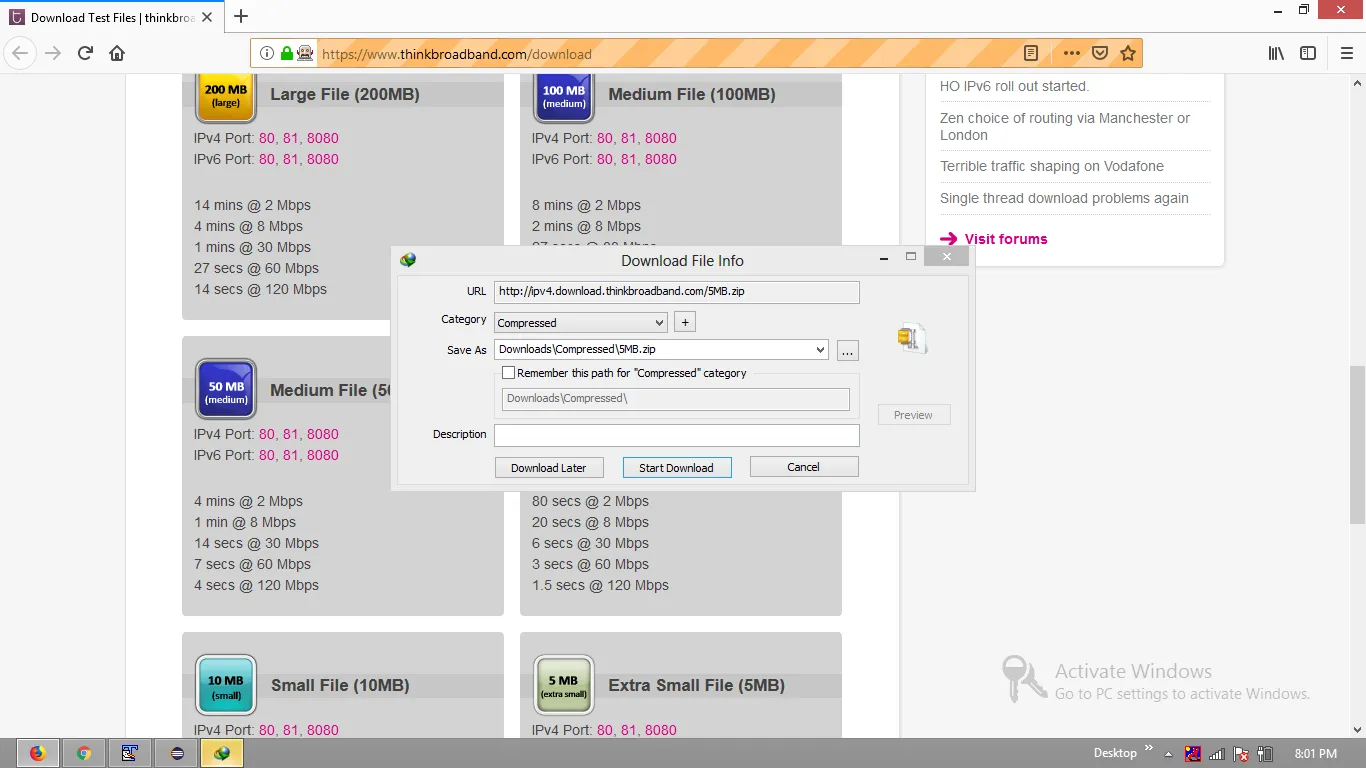The height and width of the screenshot is (768, 1366).
Task: Click the Firefox home icon
Action: click(x=117, y=54)
